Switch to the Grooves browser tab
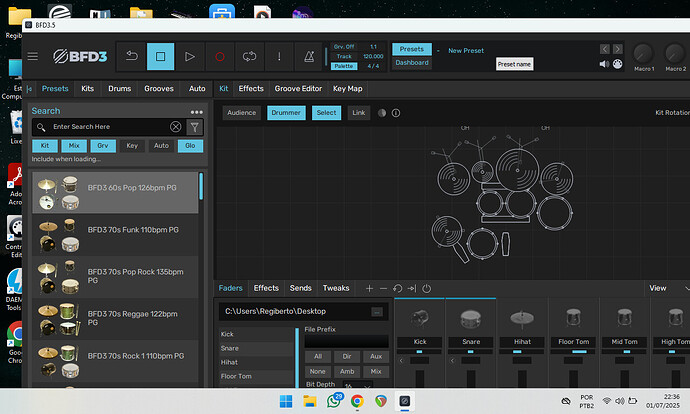 (159, 89)
